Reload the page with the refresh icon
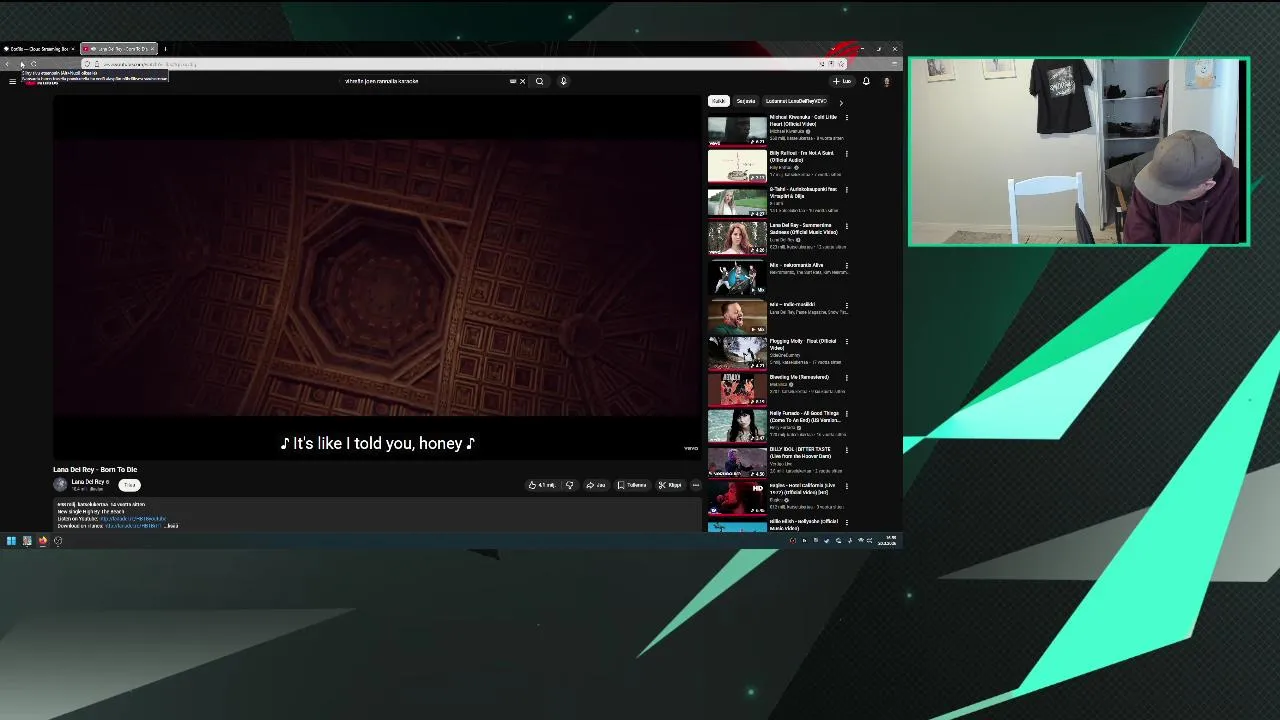Viewport: 1280px width, 720px height. click(33, 64)
